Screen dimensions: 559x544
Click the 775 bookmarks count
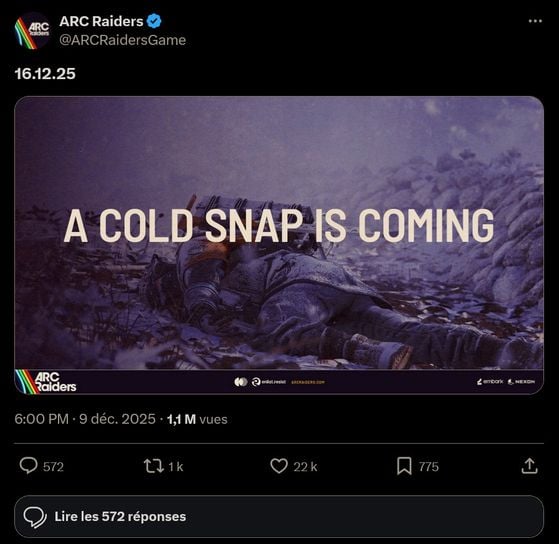429,467
